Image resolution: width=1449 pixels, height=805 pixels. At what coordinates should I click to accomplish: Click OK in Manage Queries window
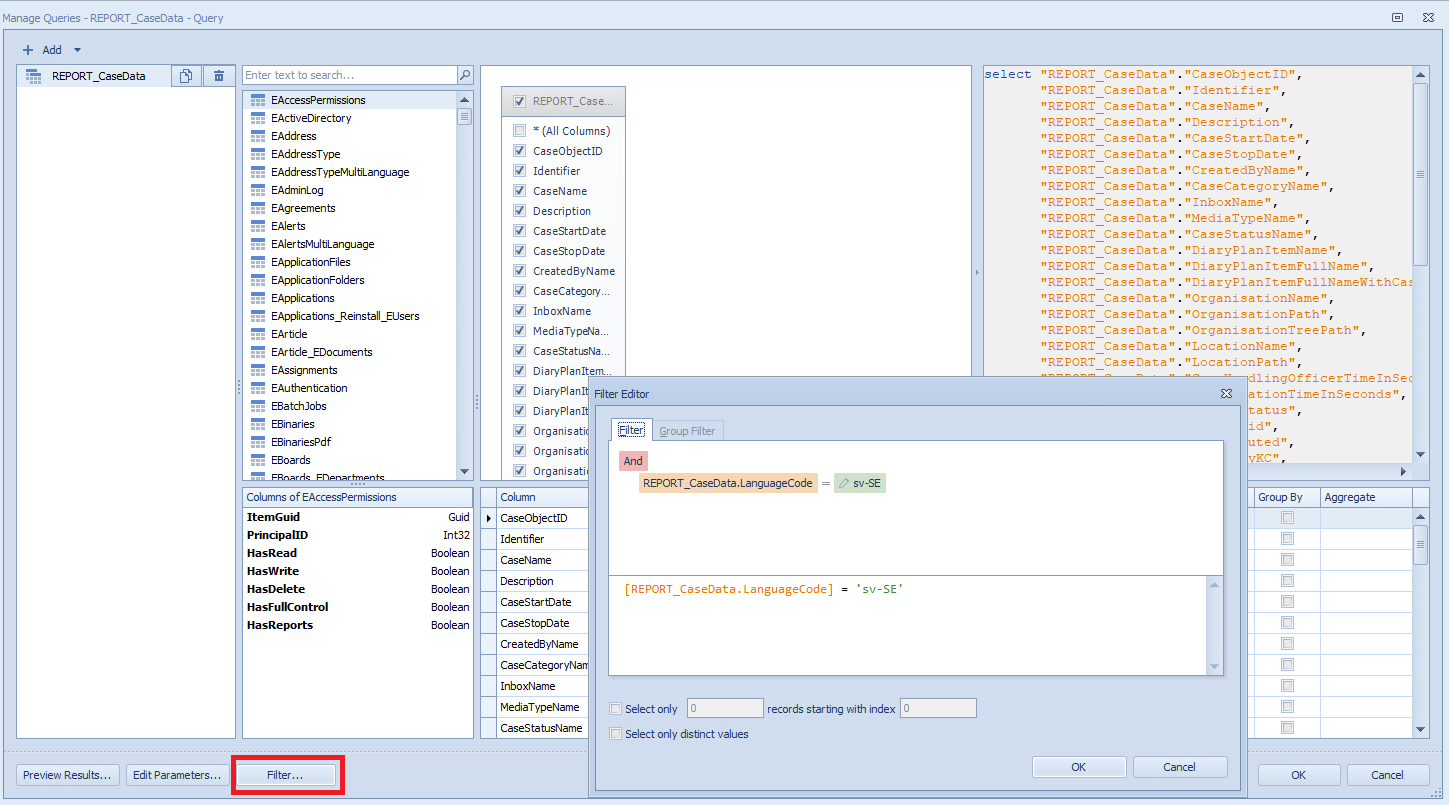(x=1299, y=775)
